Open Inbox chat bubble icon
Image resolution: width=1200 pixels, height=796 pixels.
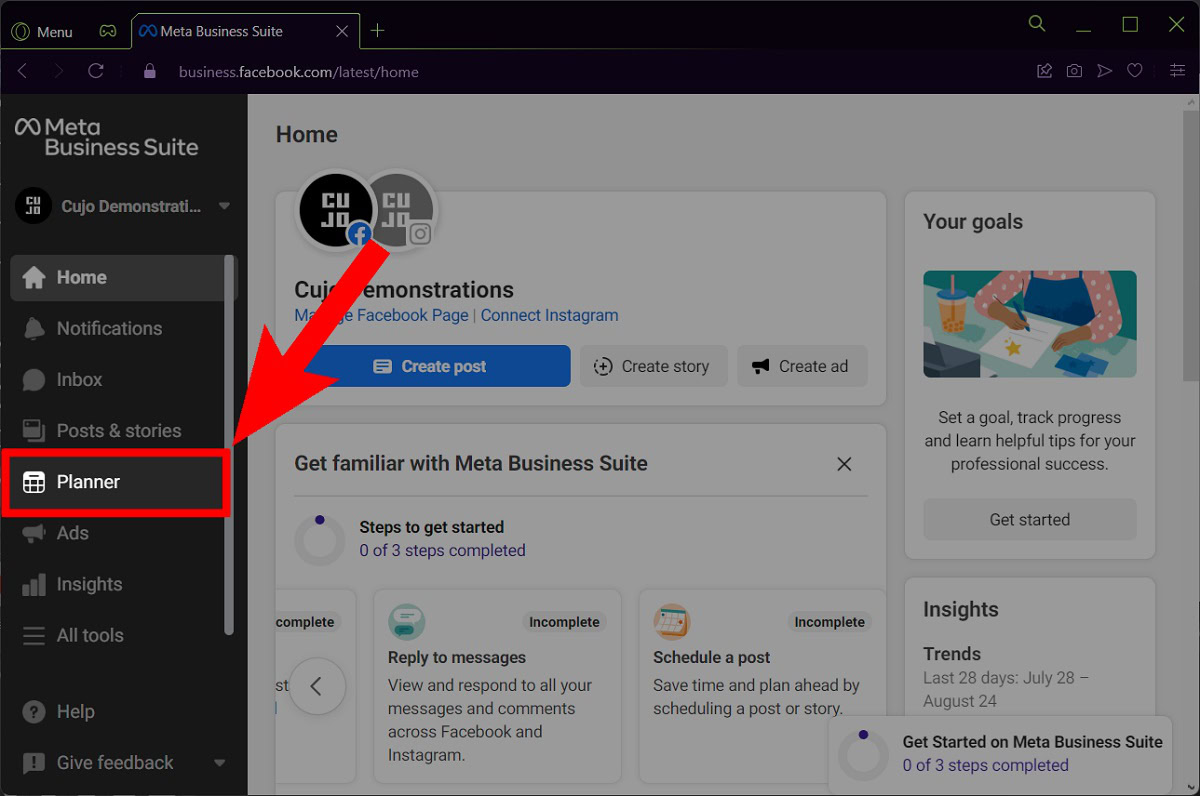click(34, 380)
